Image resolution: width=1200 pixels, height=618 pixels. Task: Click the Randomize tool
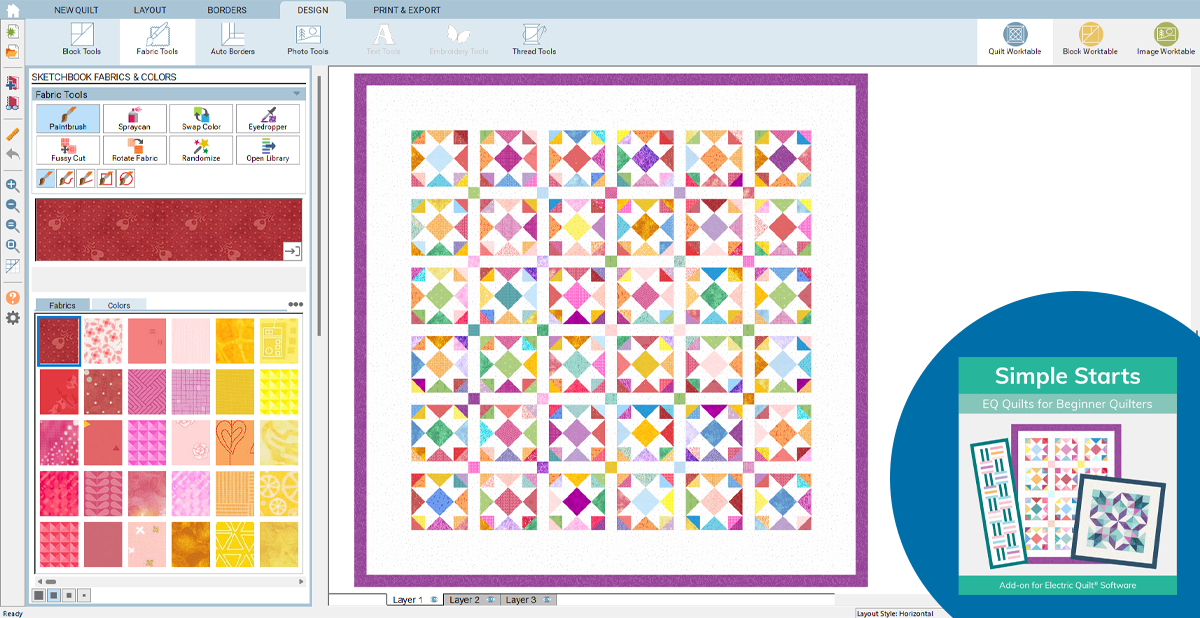click(201, 150)
